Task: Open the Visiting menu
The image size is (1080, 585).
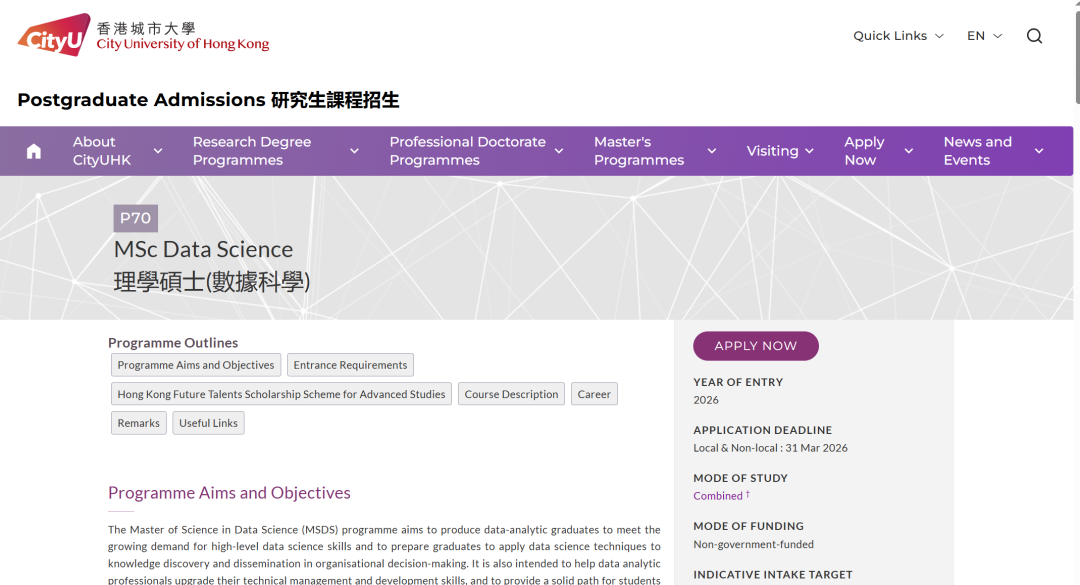Action: [779, 151]
